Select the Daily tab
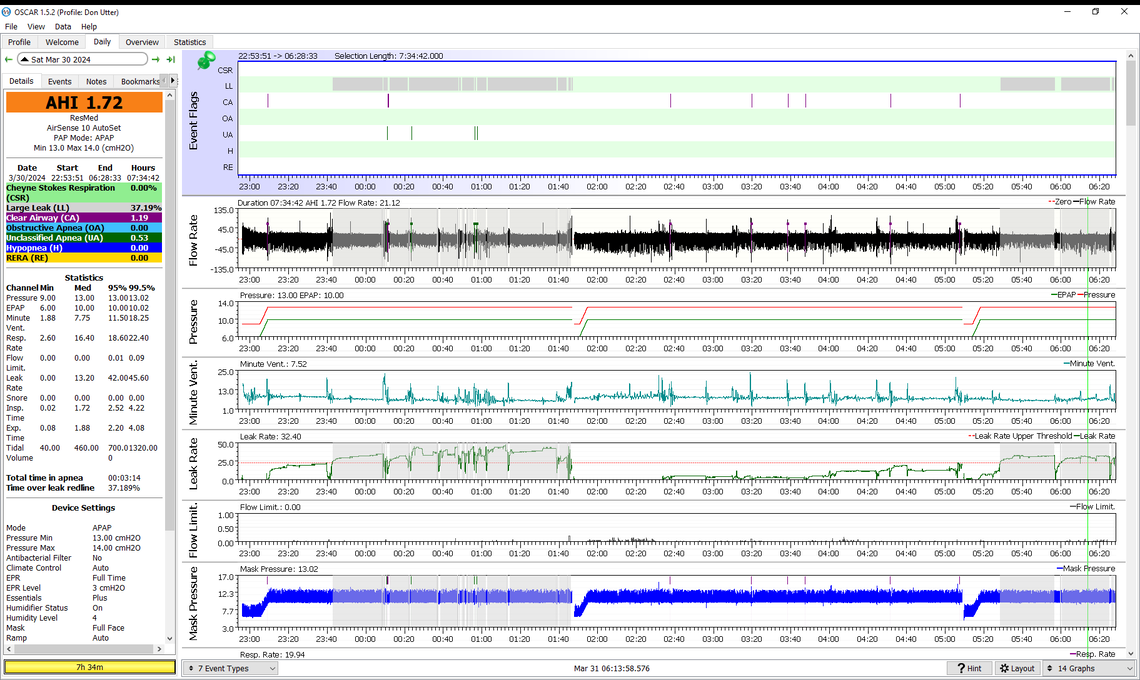1140x680 pixels. click(102, 41)
